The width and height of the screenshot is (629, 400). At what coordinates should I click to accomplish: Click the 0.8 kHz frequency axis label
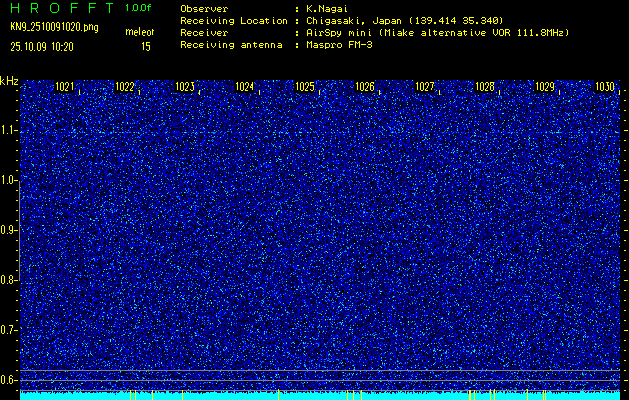click(x=9, y=280)
